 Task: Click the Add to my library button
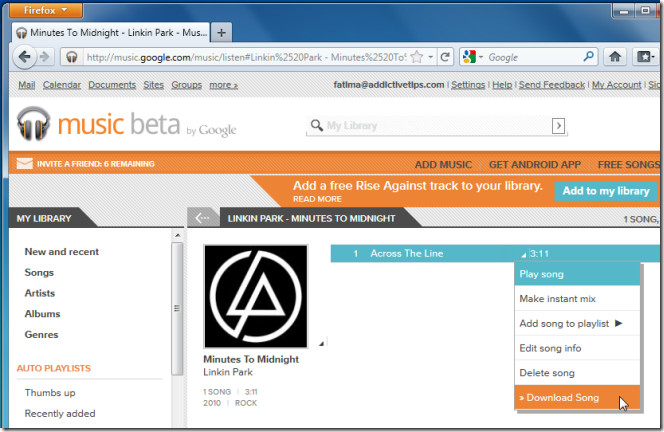pos(606,191)
